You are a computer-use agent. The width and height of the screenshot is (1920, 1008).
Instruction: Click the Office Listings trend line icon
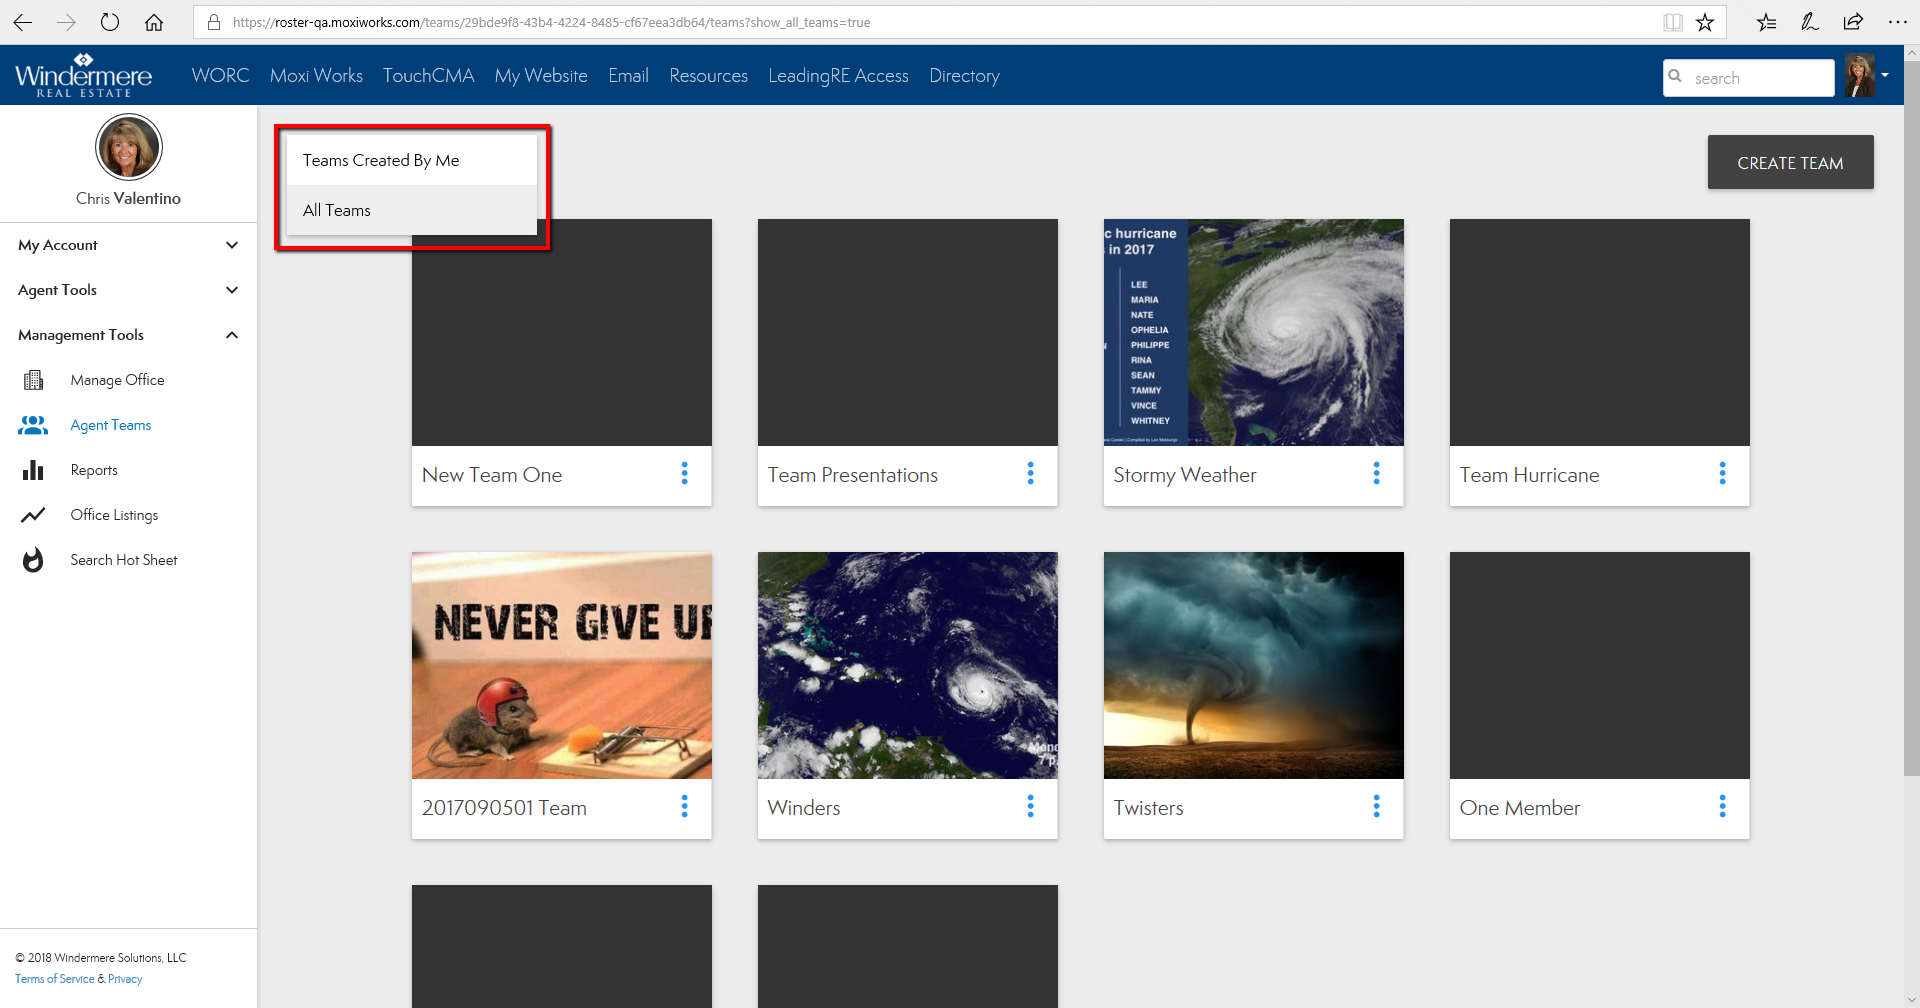click(33, 515)
